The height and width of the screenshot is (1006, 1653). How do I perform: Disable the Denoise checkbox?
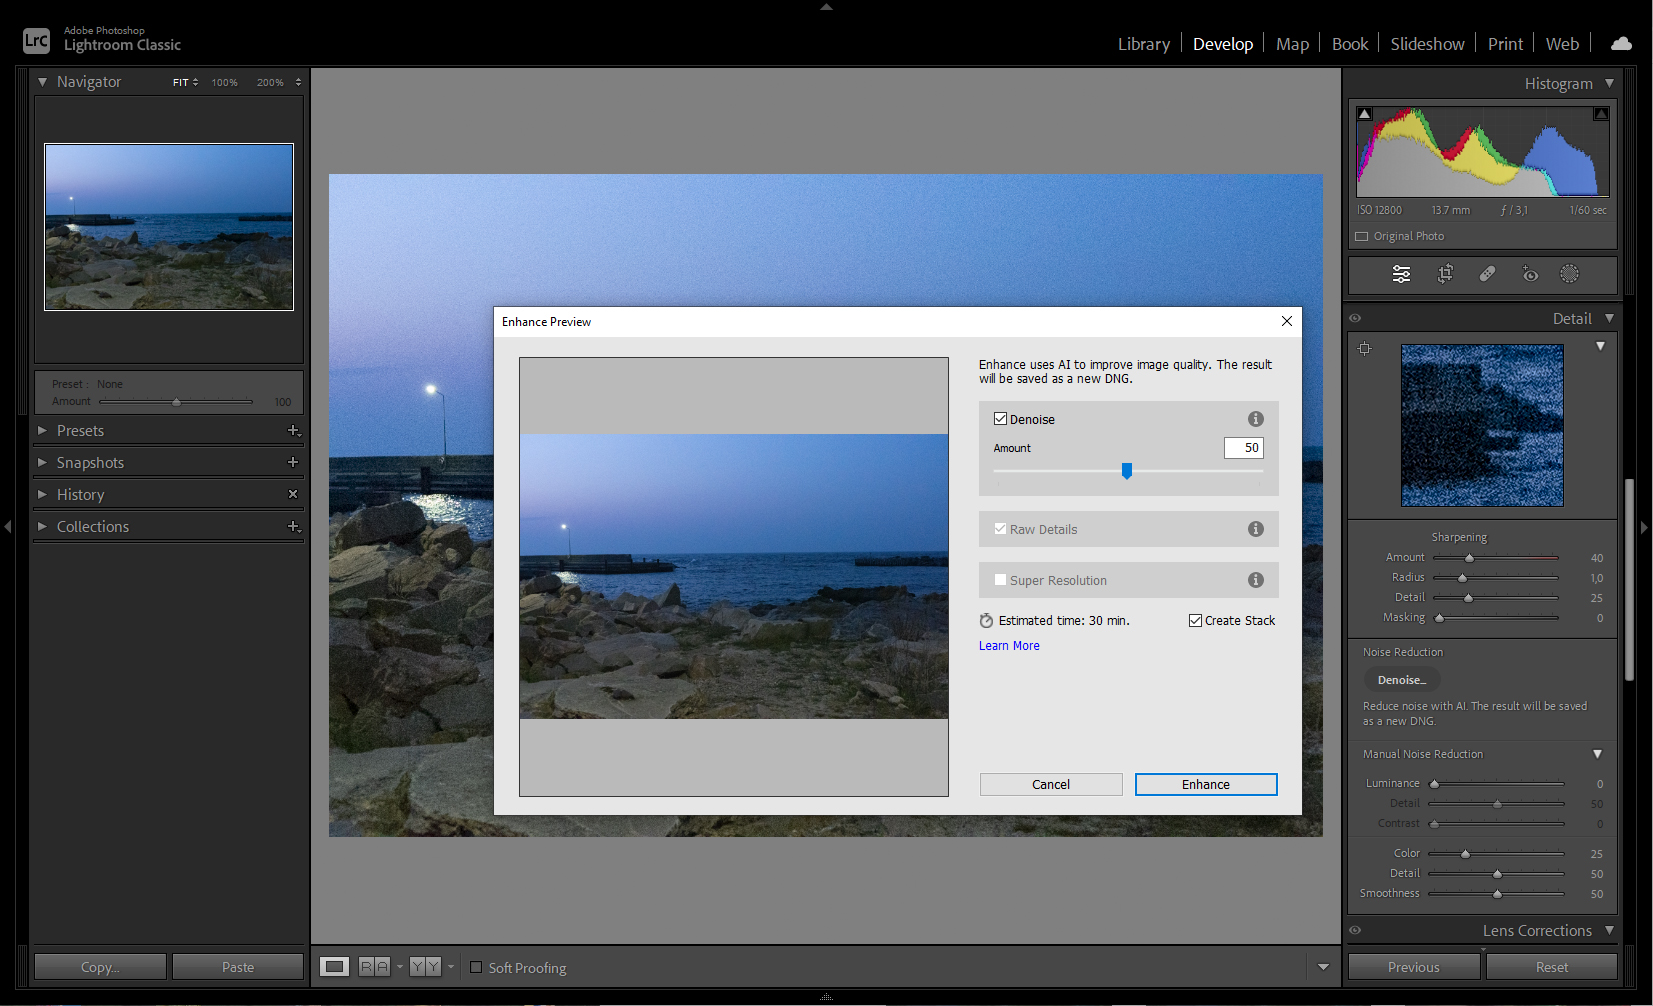tap(1001, 418)
